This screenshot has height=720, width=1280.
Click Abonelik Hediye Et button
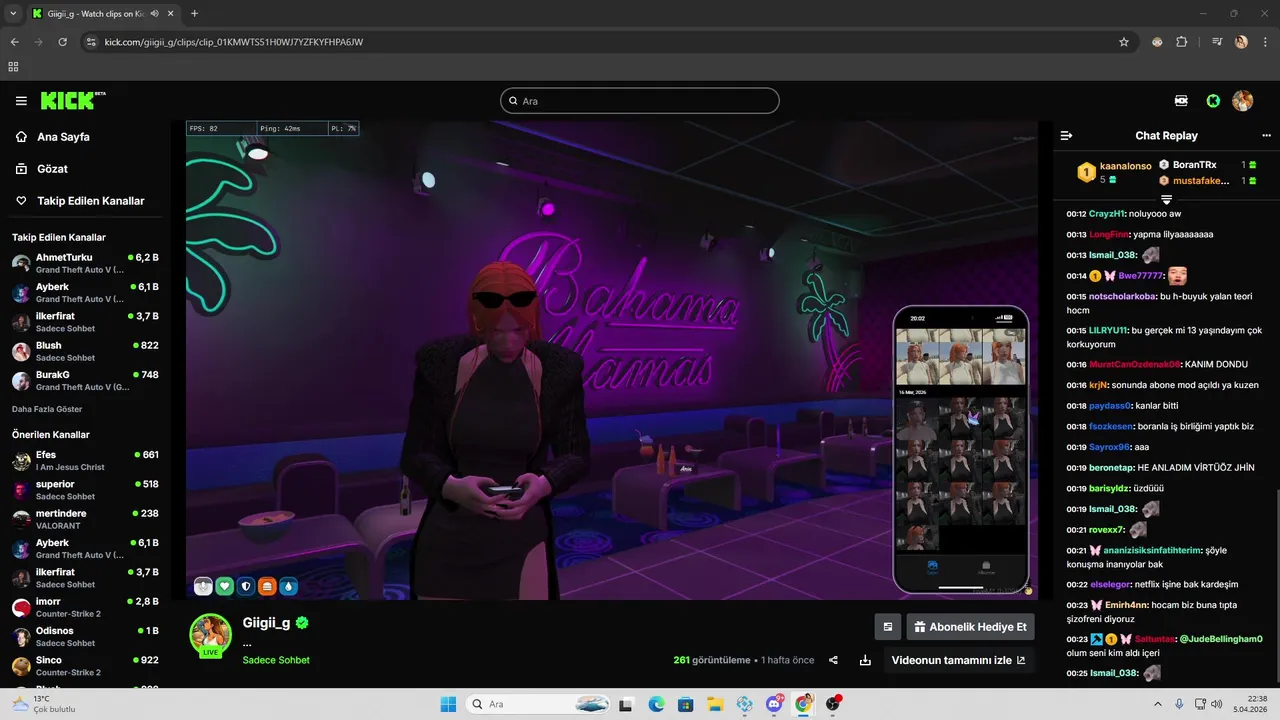tap(970, 627)
